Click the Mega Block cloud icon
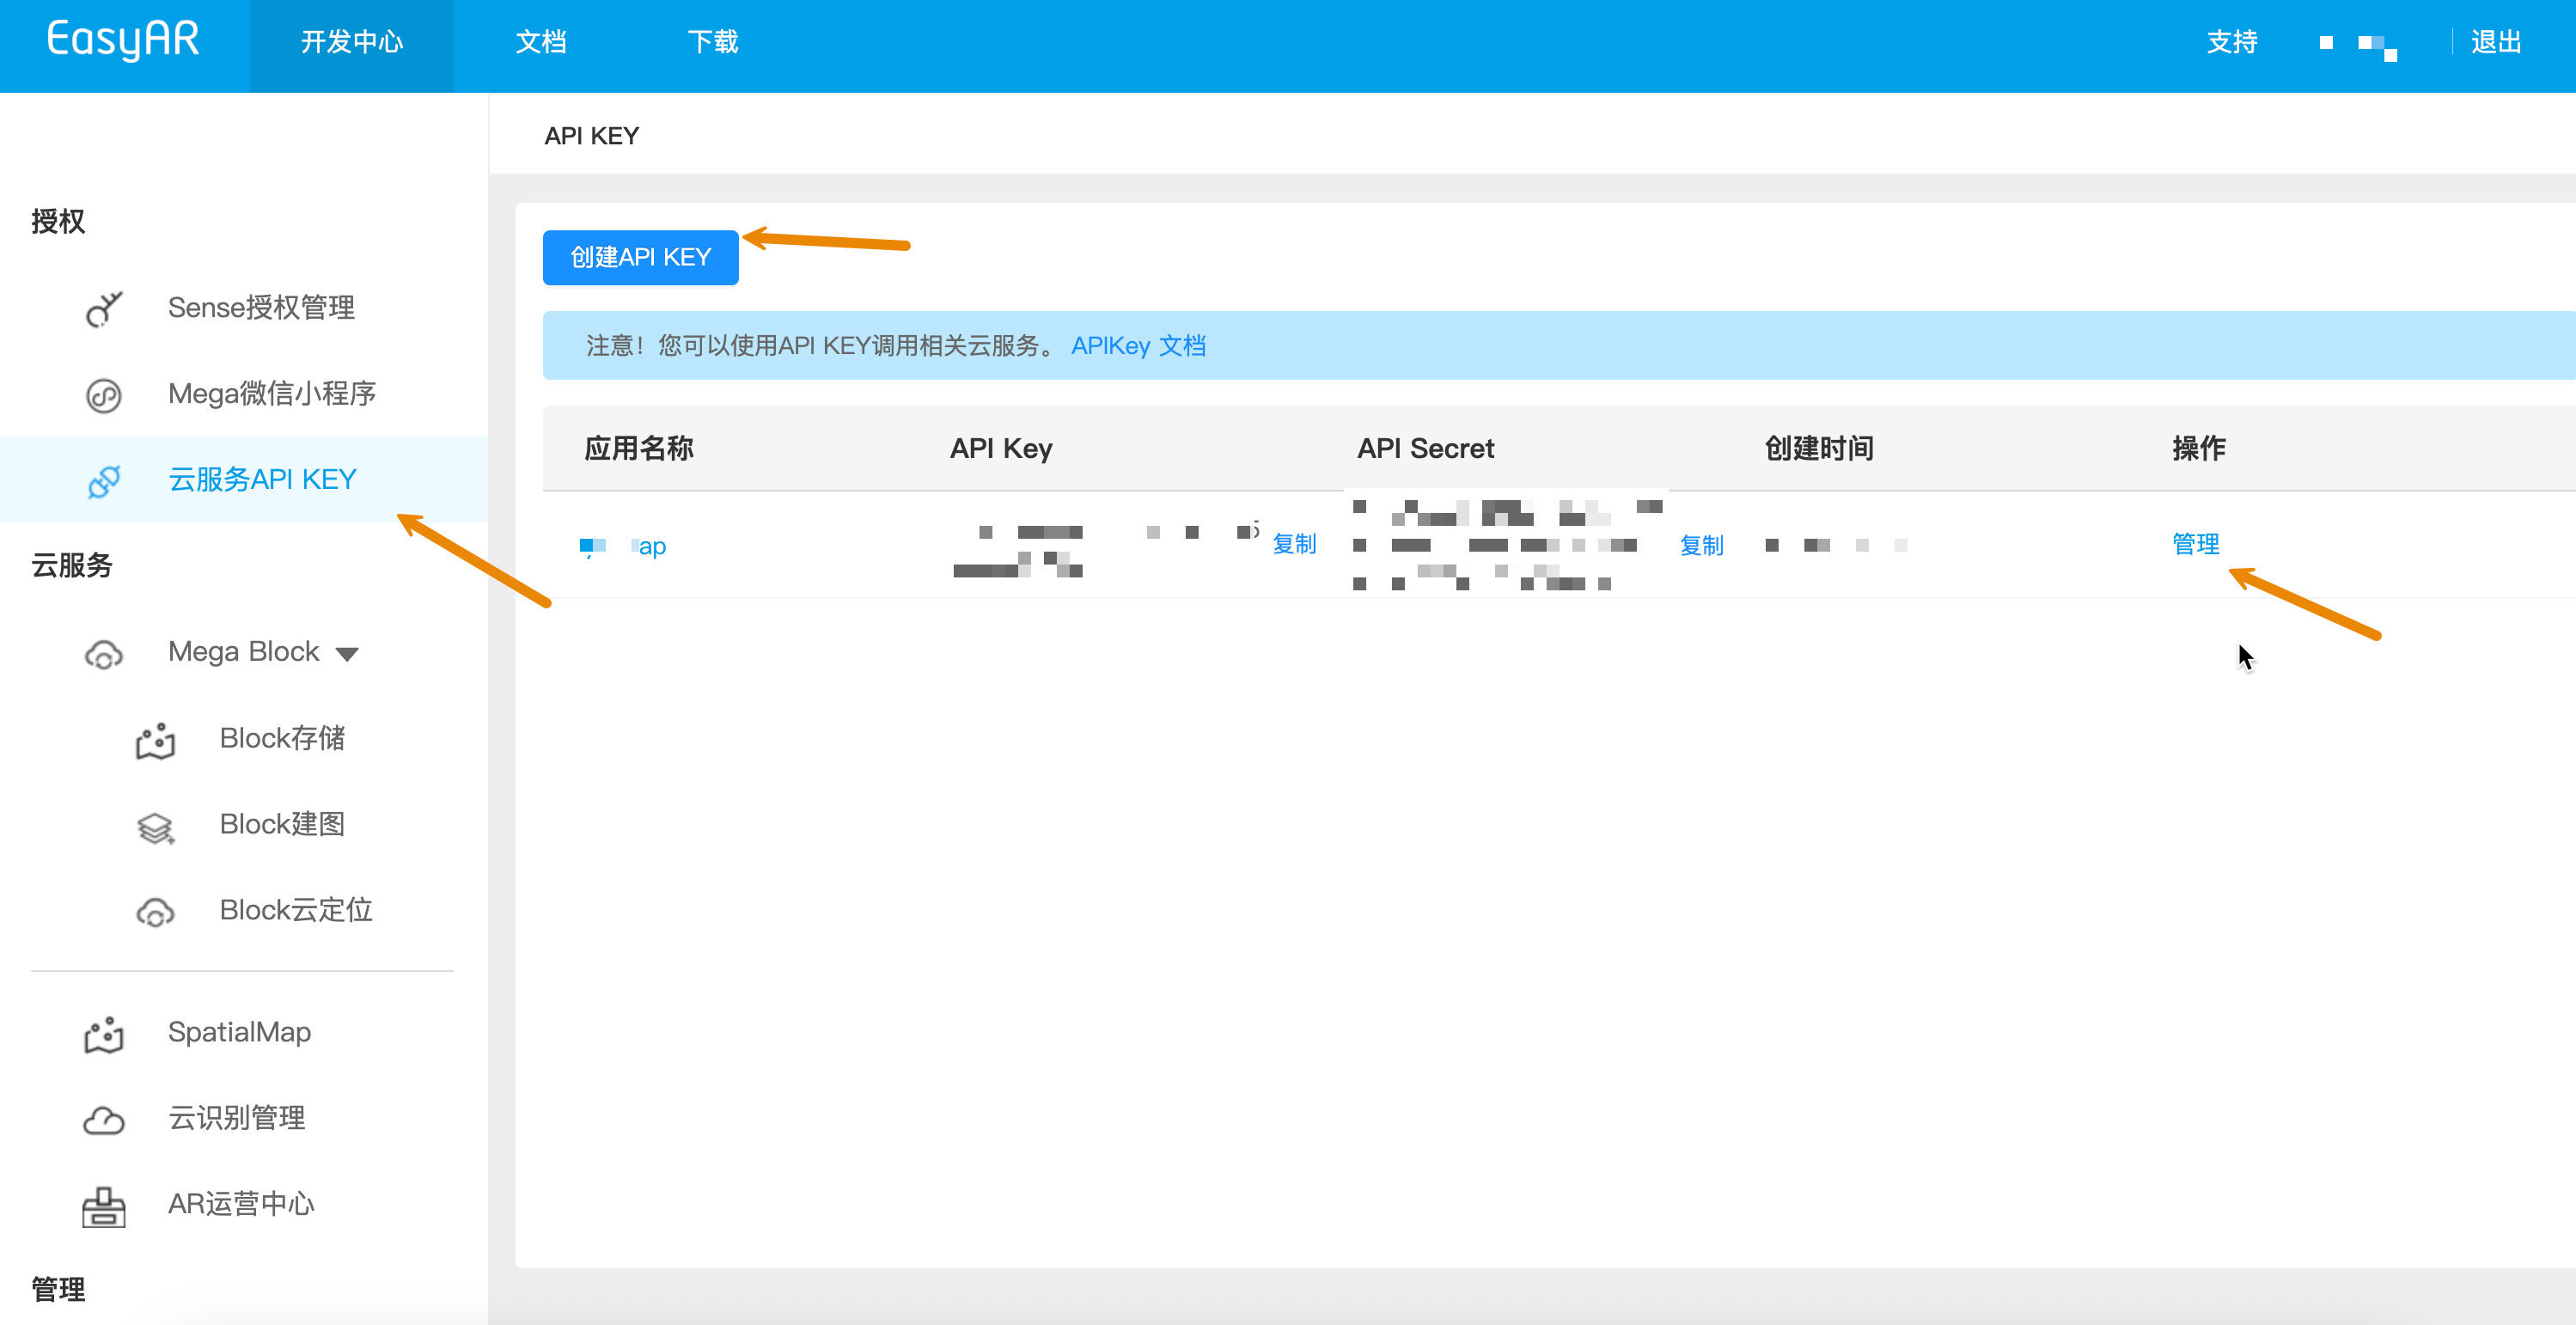Viewport: 2576px width, 1325px height. point(104,654)
